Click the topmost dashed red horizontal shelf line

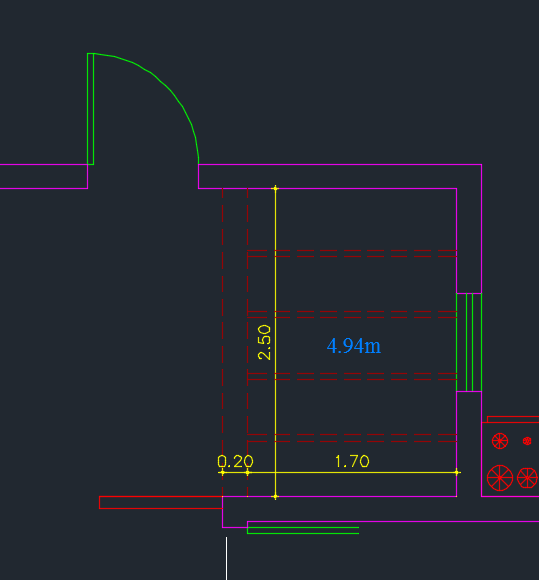352,250
